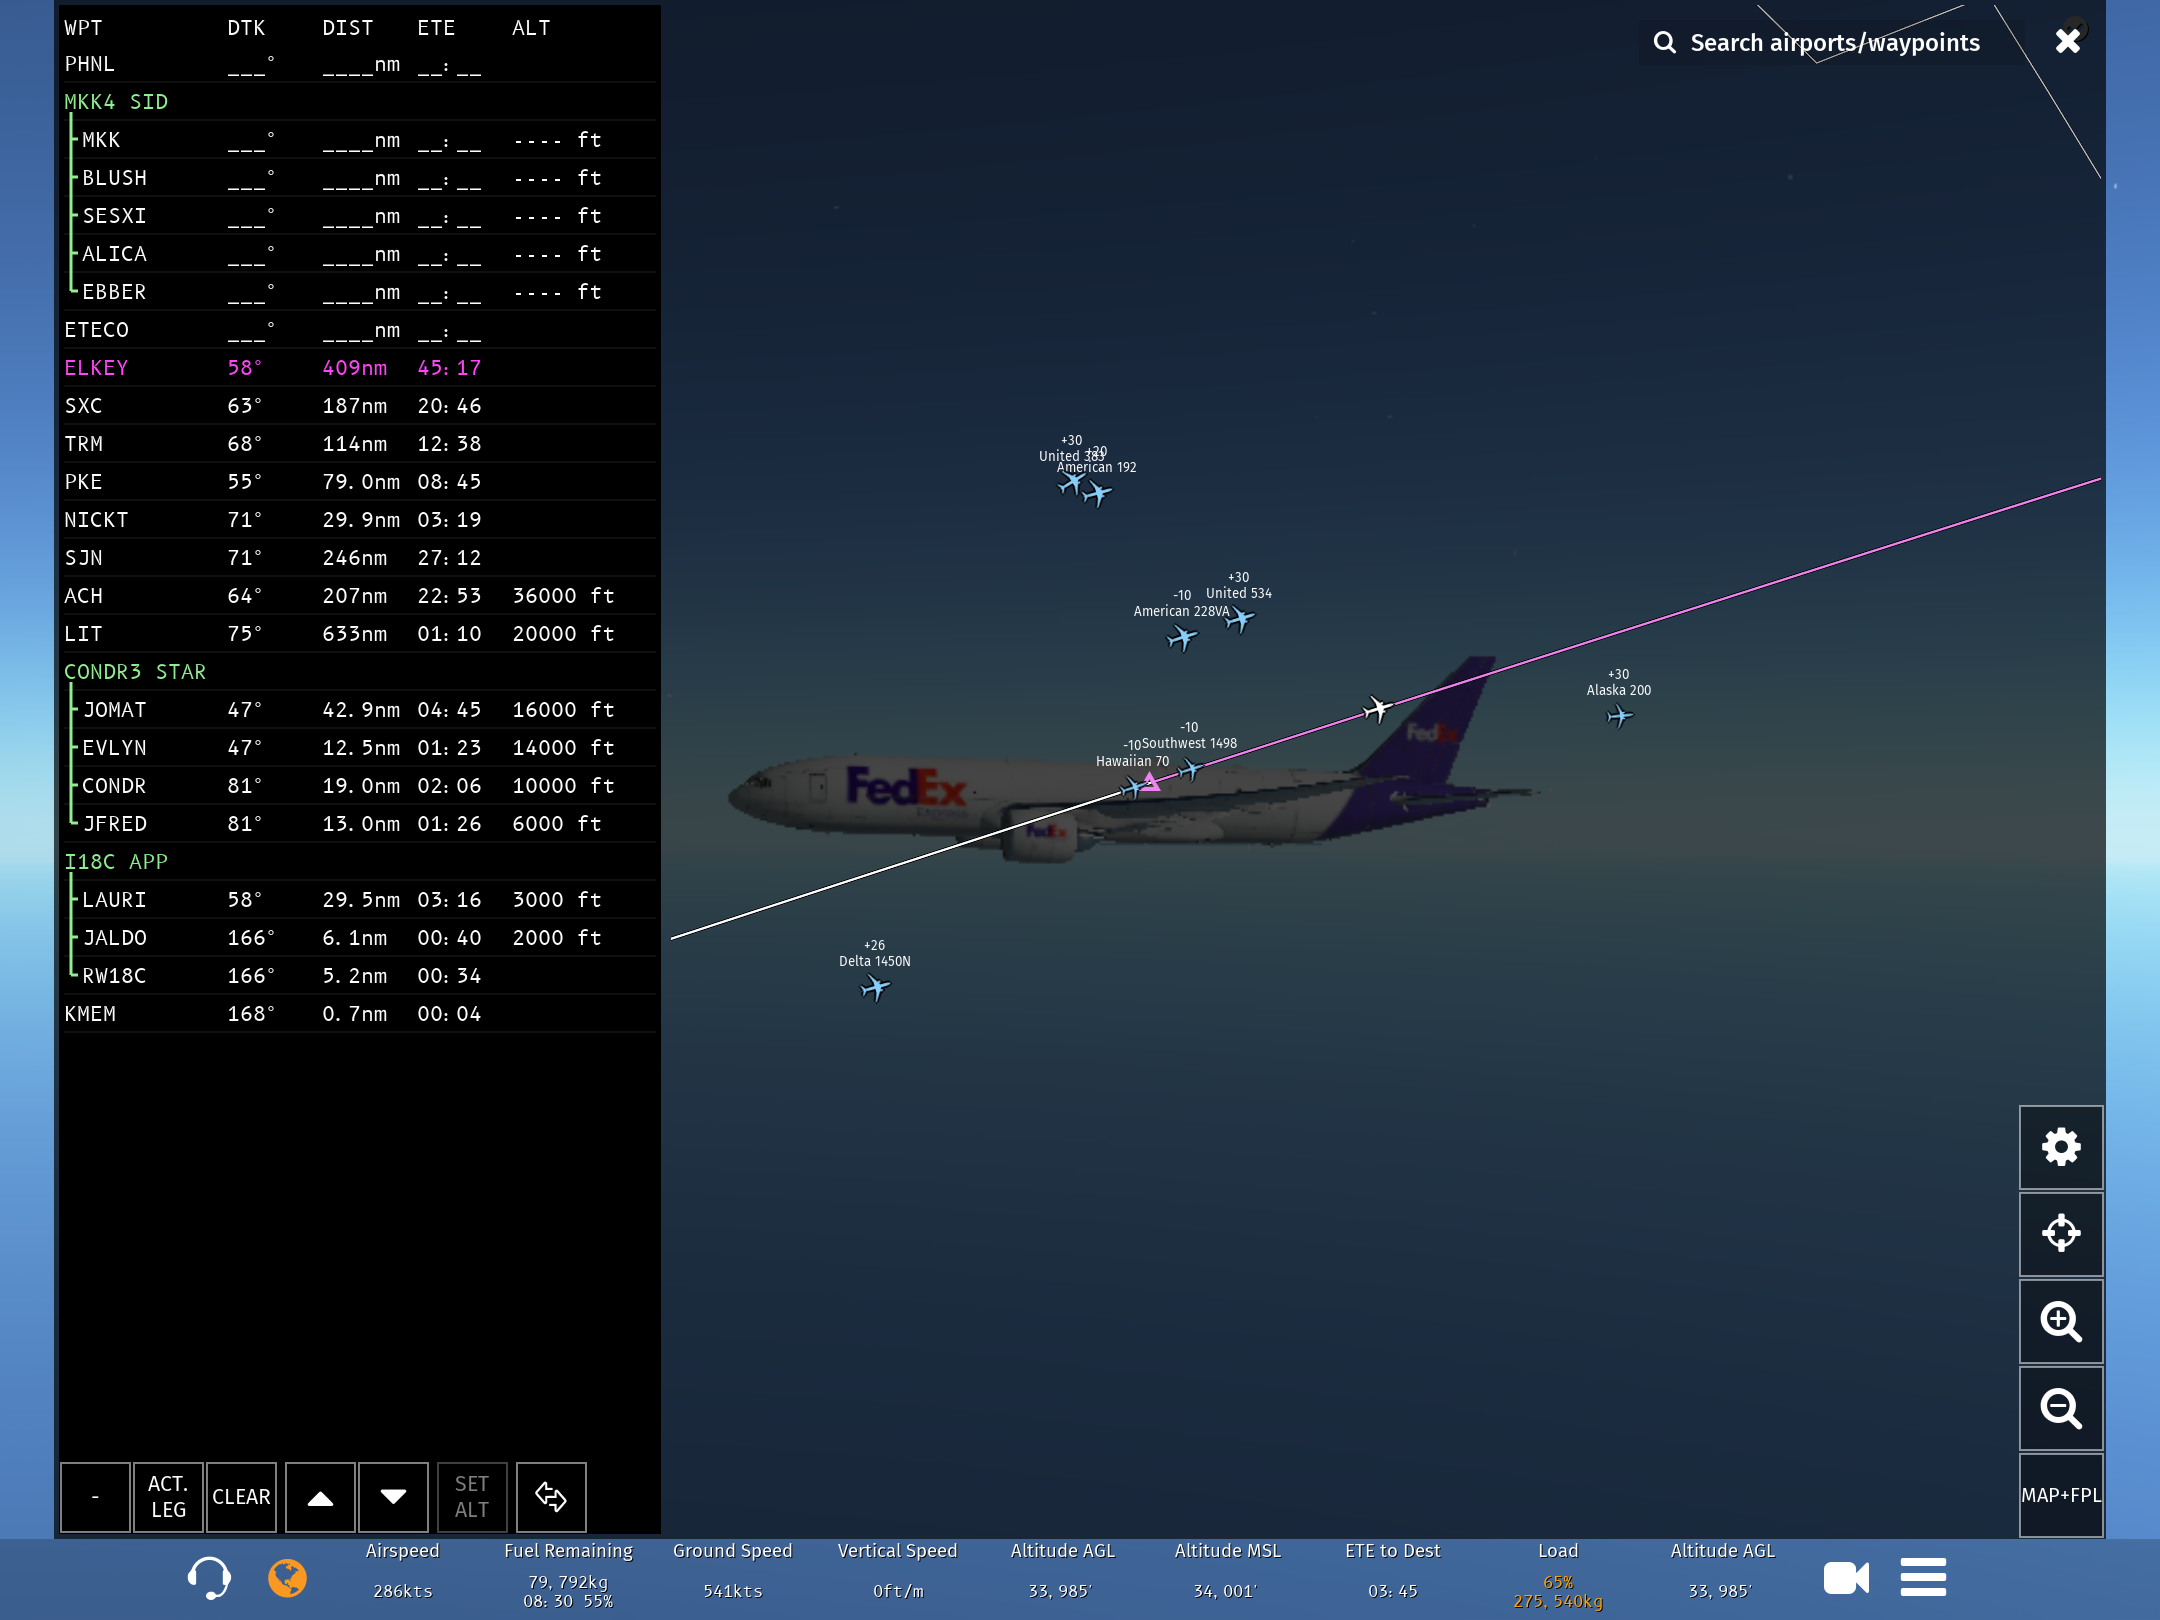Zoom in on the map

coord(2060,1321)
